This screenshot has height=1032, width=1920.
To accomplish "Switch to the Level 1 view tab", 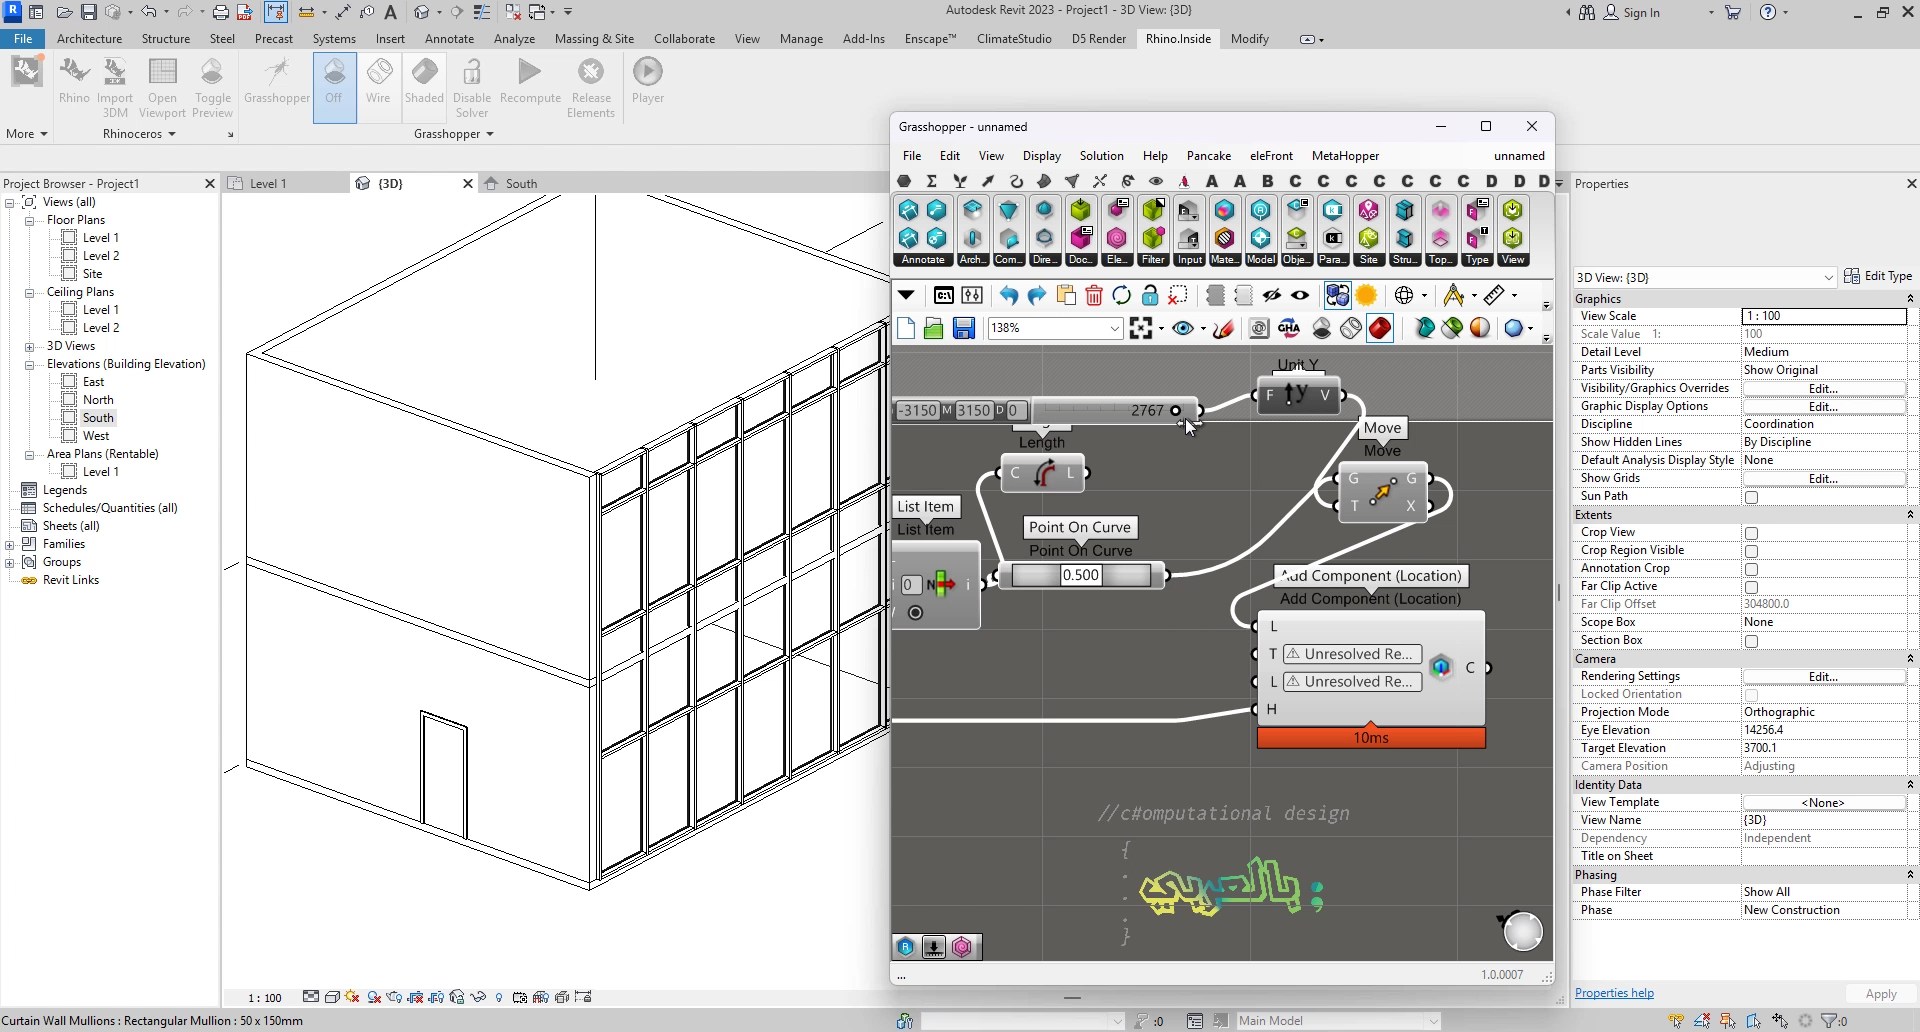I will click(268, 184).
